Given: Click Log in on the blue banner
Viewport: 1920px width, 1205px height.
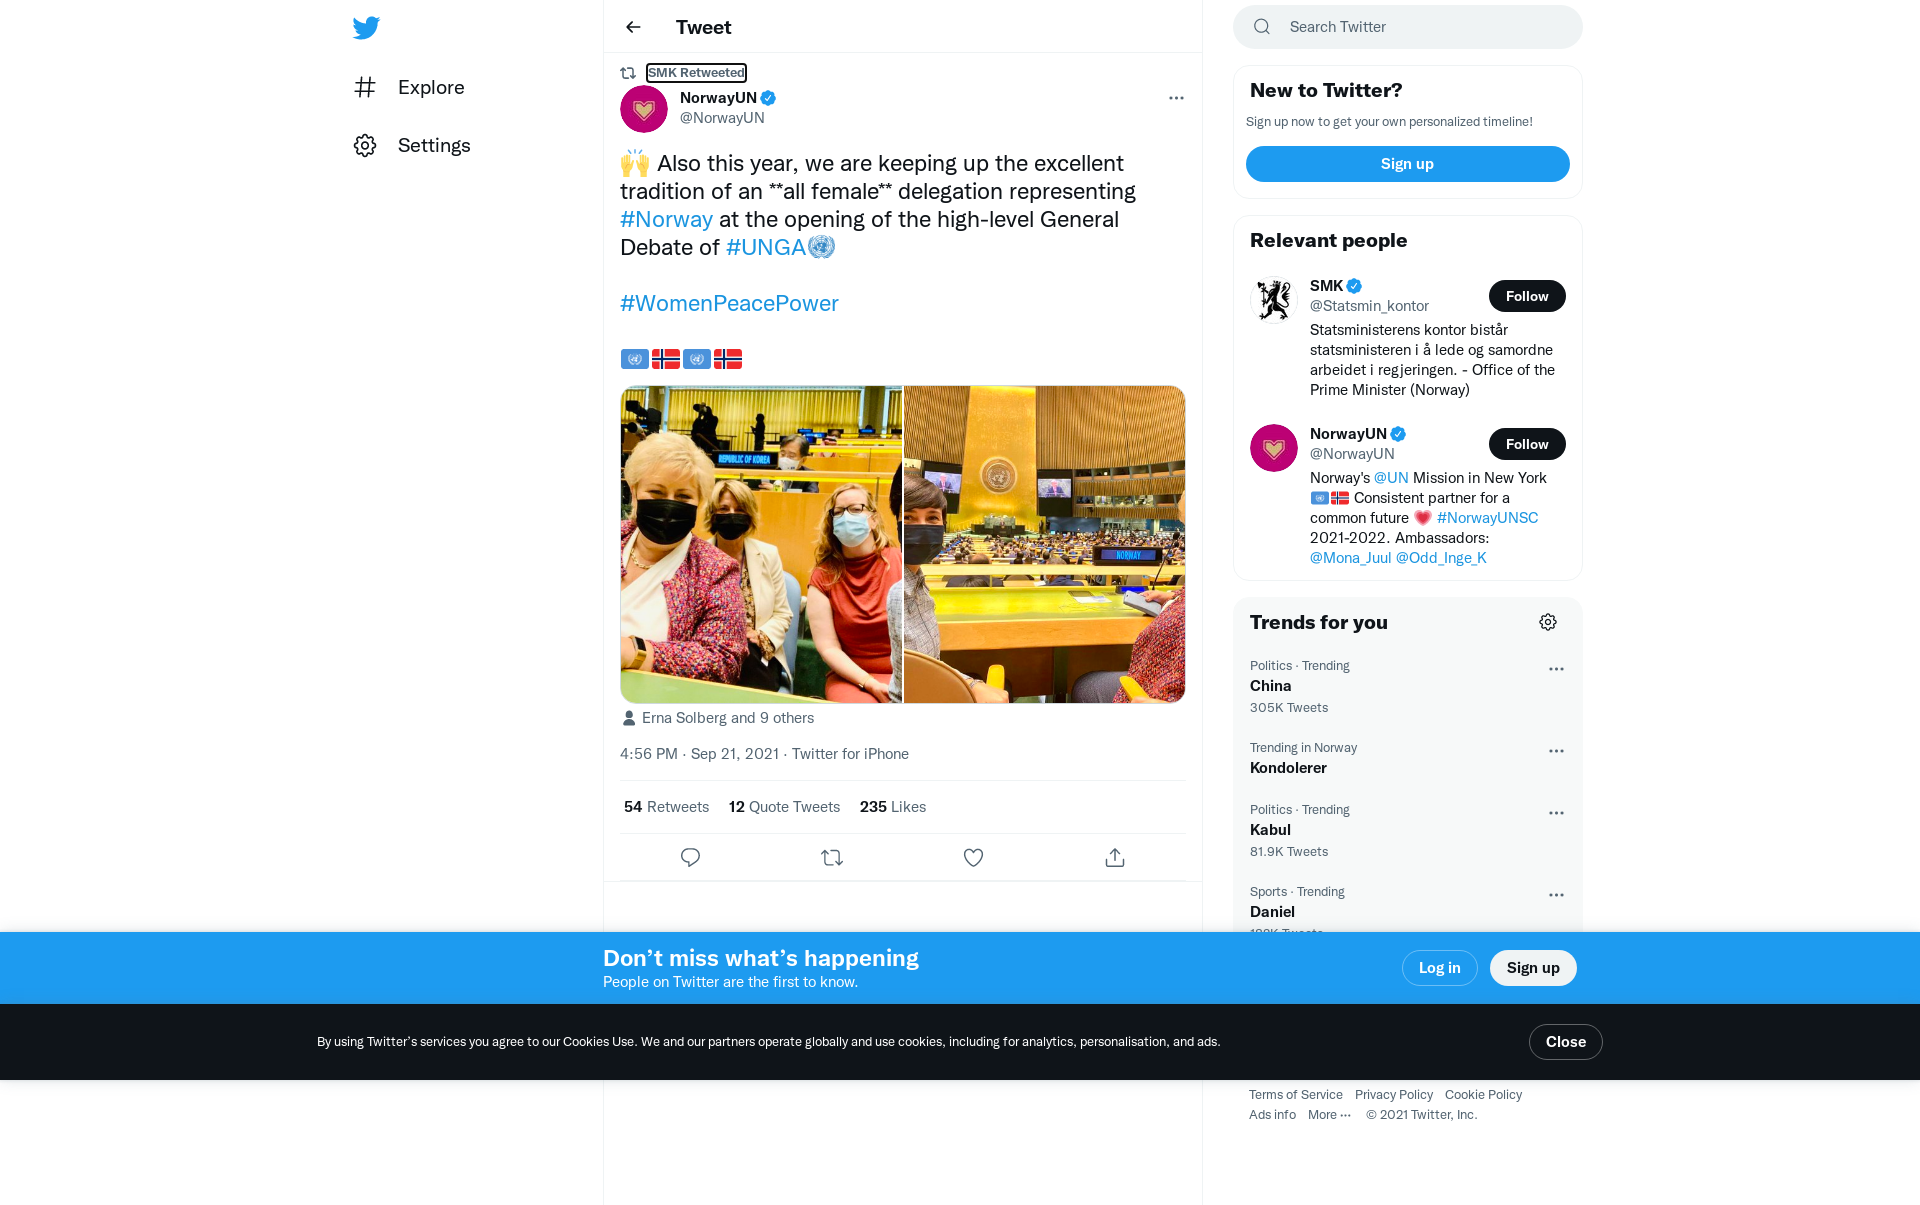Looking at the screenshot, I should tap(1439, 968).
